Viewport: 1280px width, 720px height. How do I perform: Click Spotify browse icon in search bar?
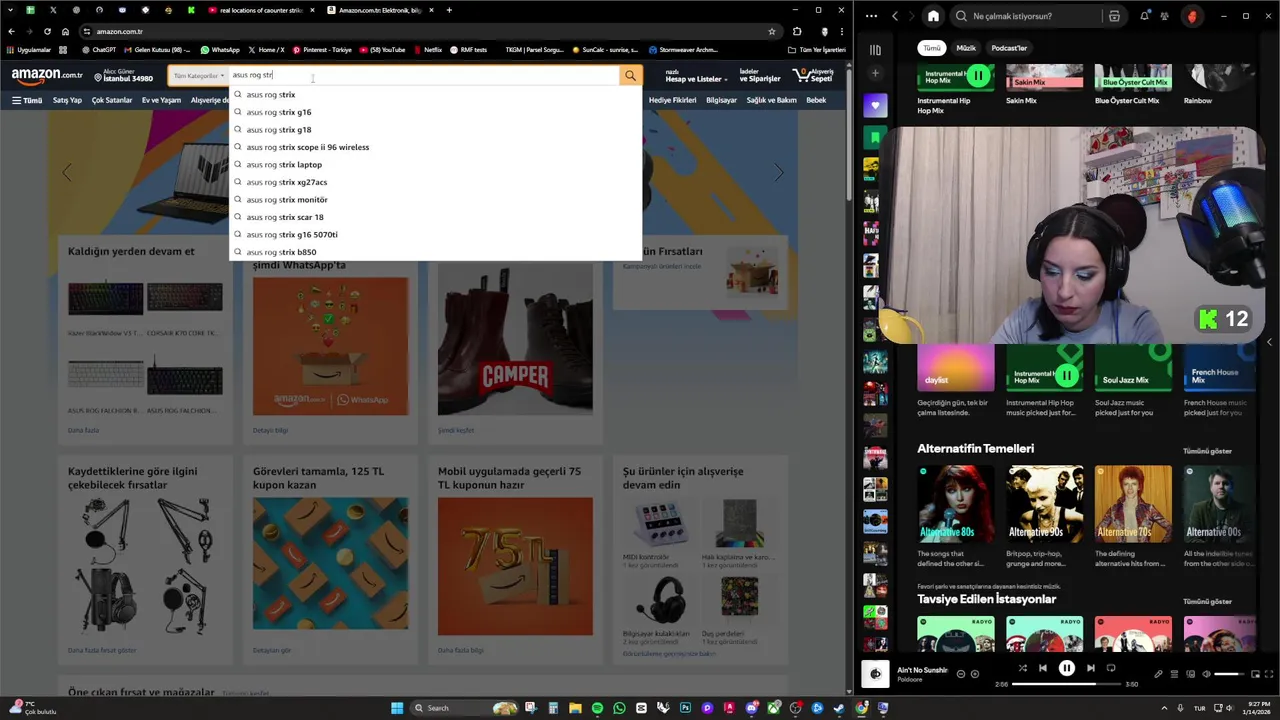coord(1114,16)
